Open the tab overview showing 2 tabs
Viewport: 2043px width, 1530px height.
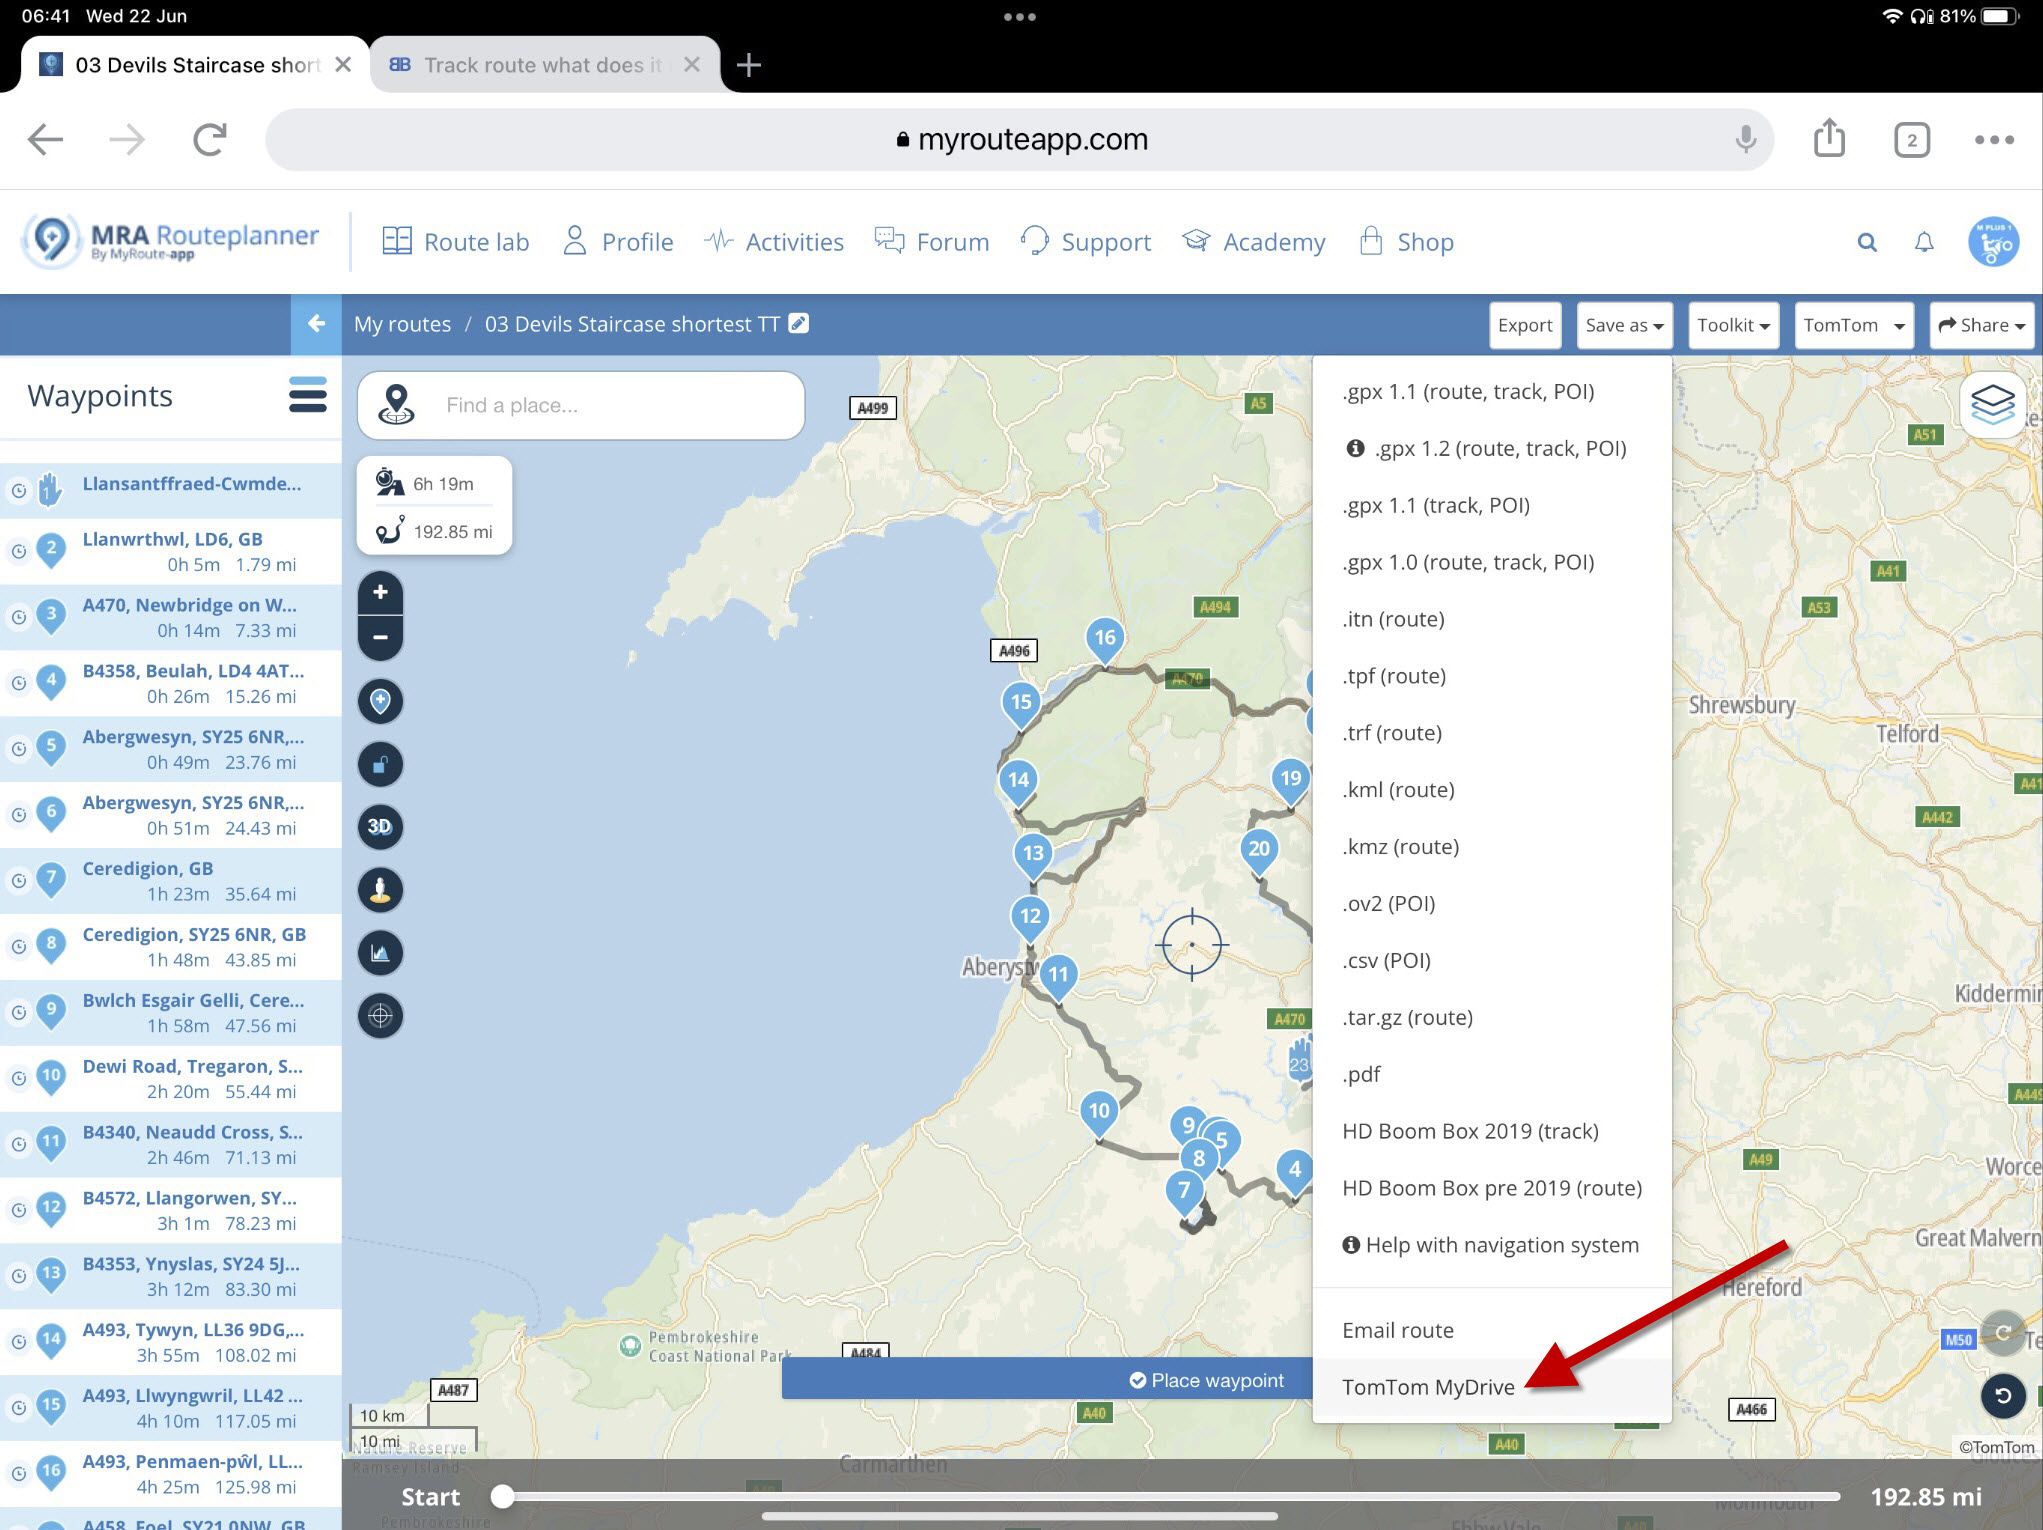[x=1911, y=139]
